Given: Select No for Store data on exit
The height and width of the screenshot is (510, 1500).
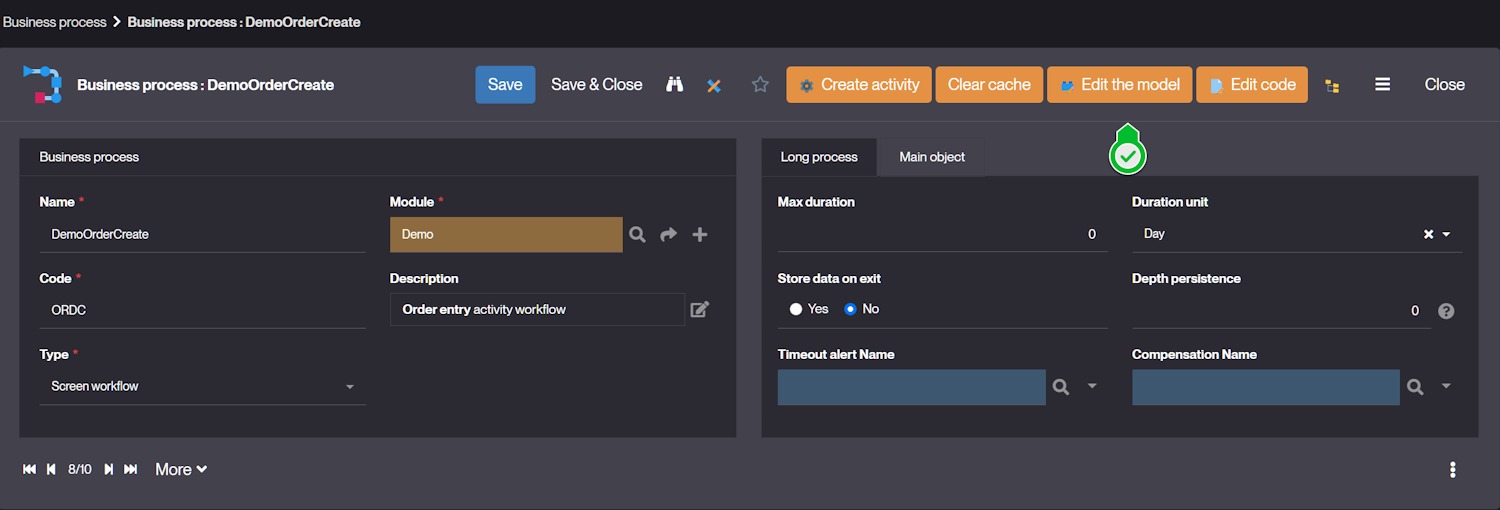Looking at the screenshot, I should 851,309.
